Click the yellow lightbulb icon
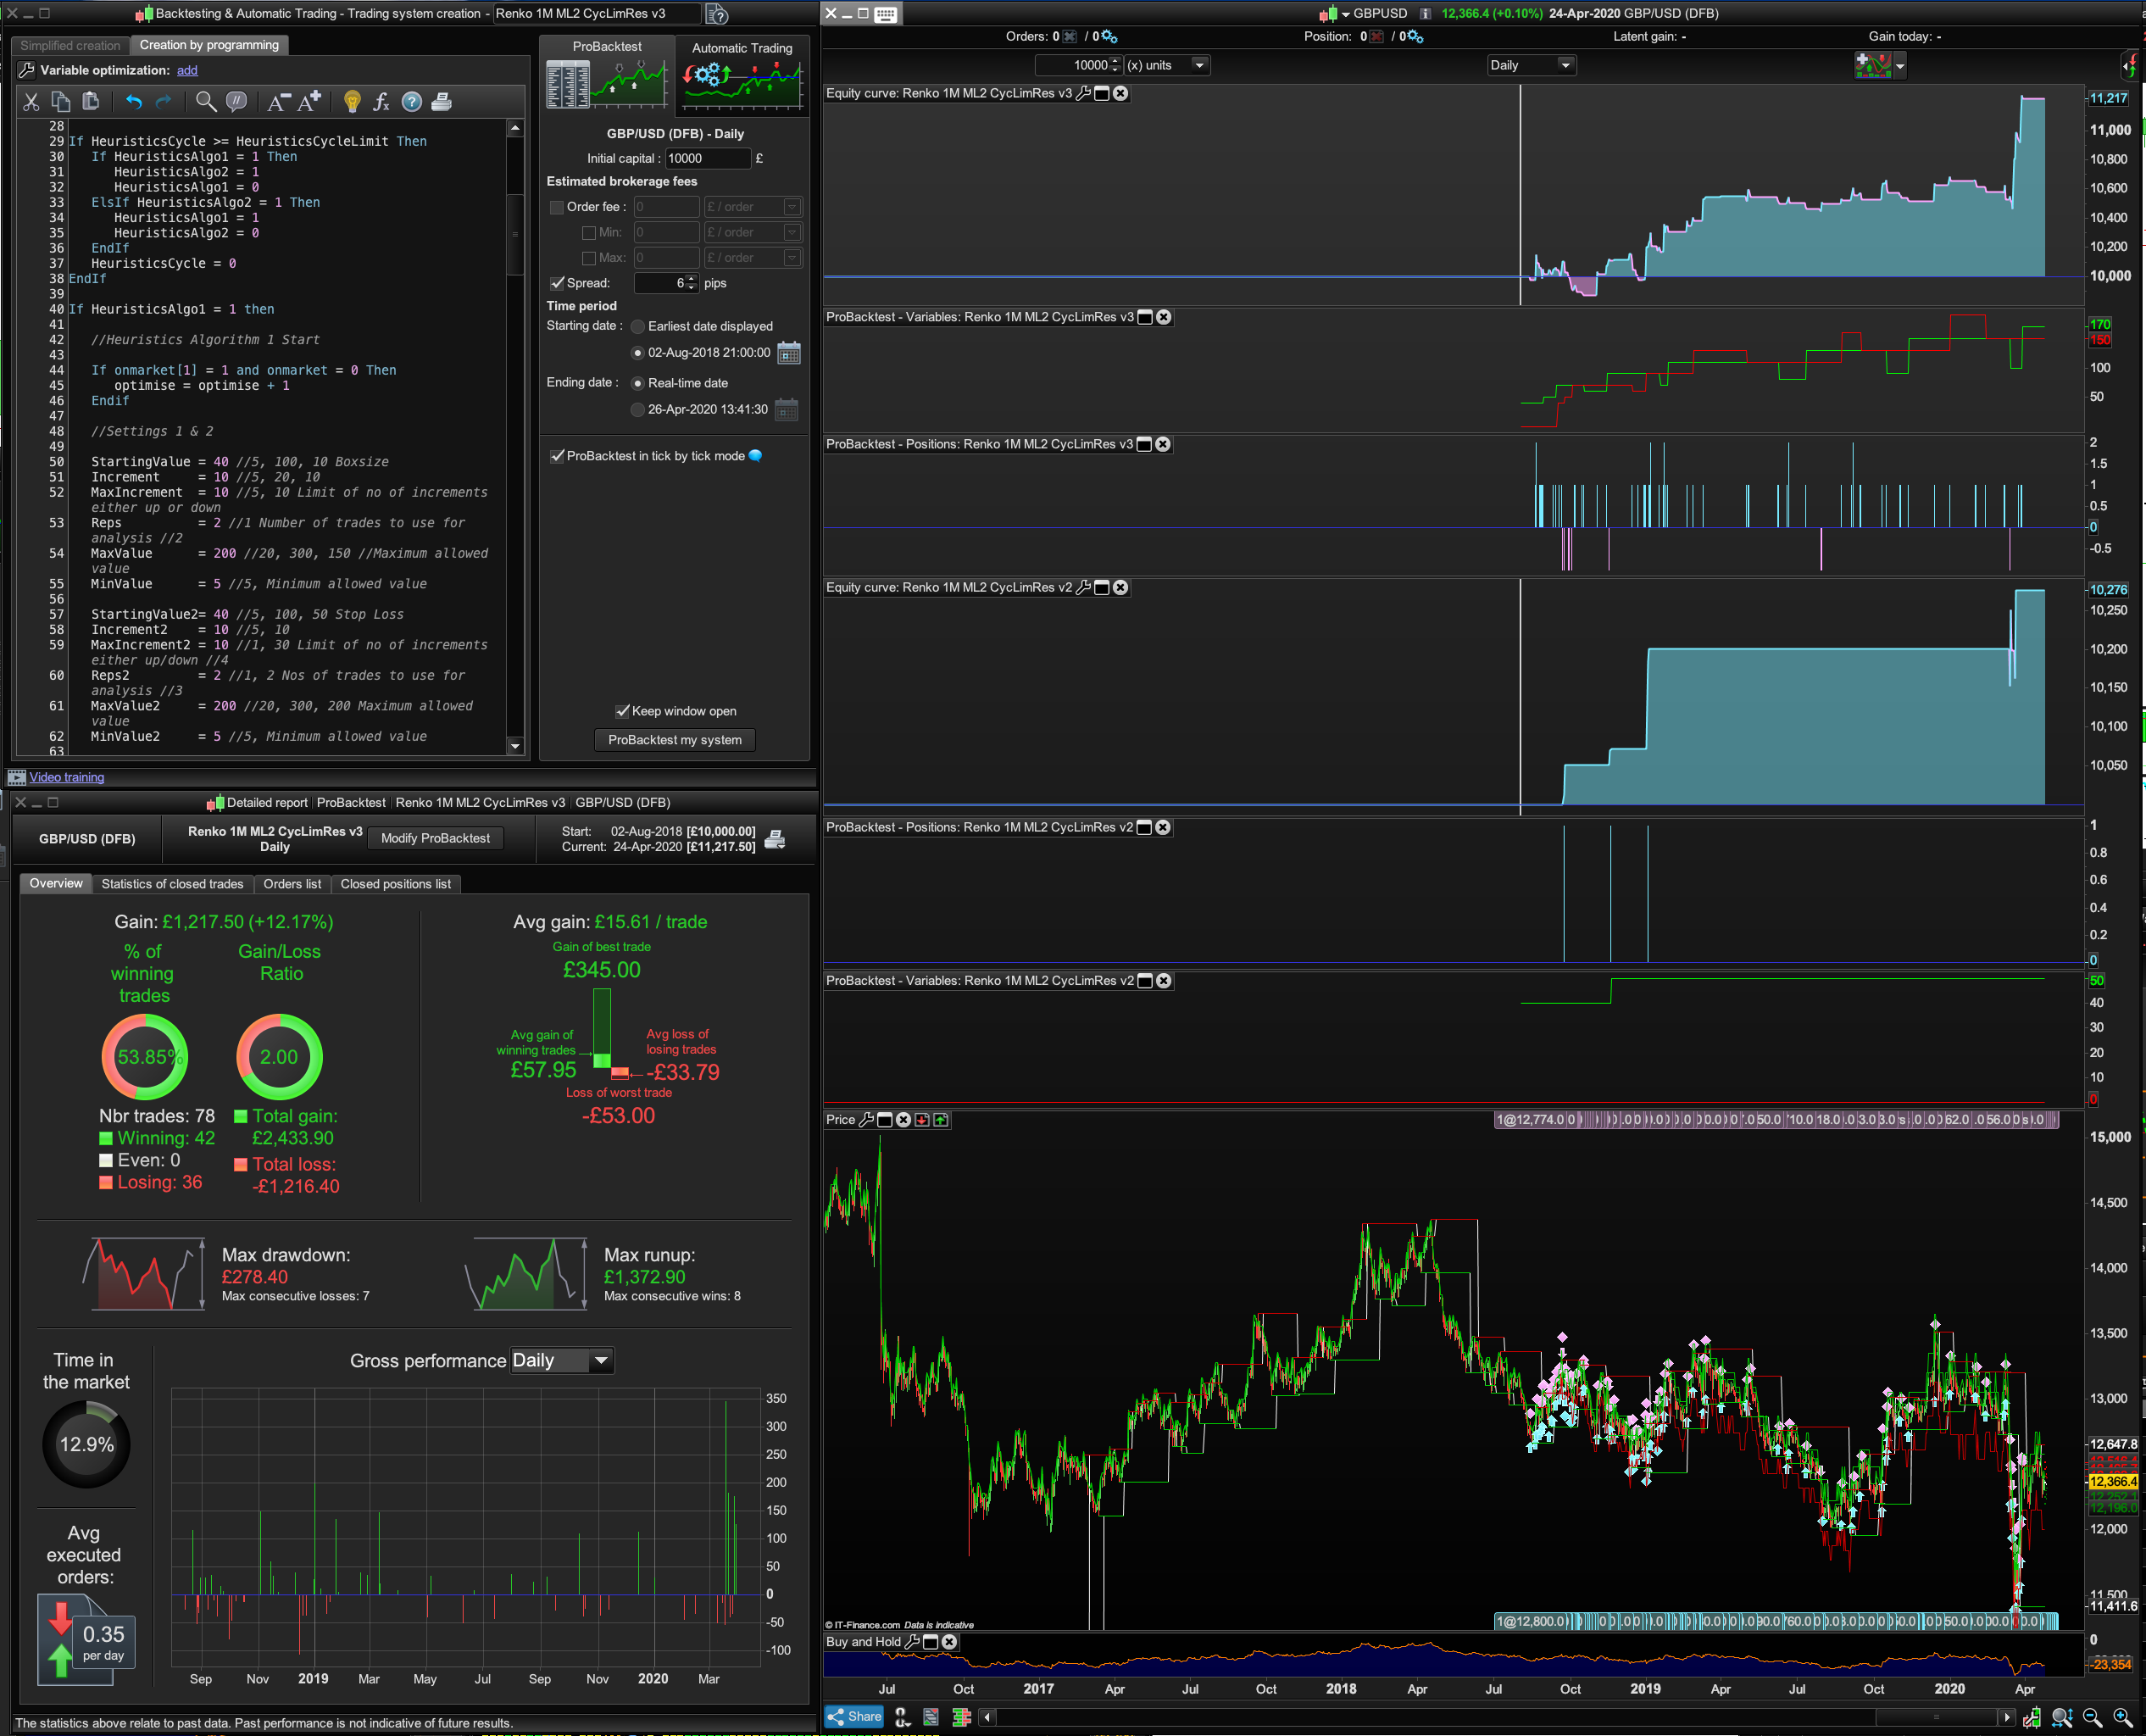This screenshot has height=1736, width=2146. [352, 101]
